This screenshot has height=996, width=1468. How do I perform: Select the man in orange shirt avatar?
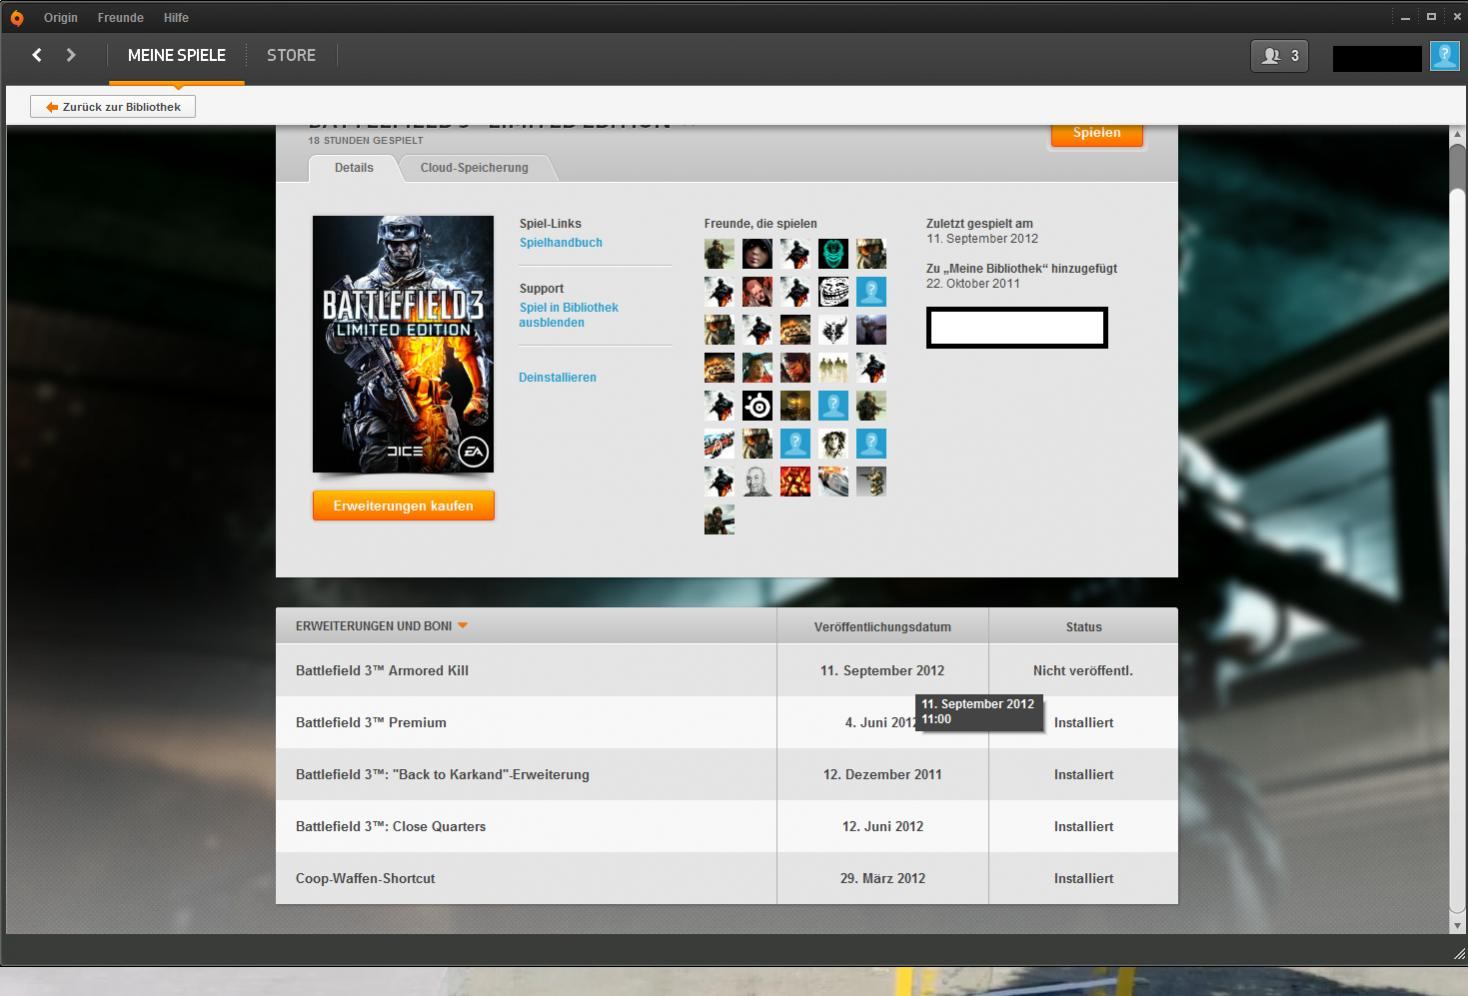point(757,368)
